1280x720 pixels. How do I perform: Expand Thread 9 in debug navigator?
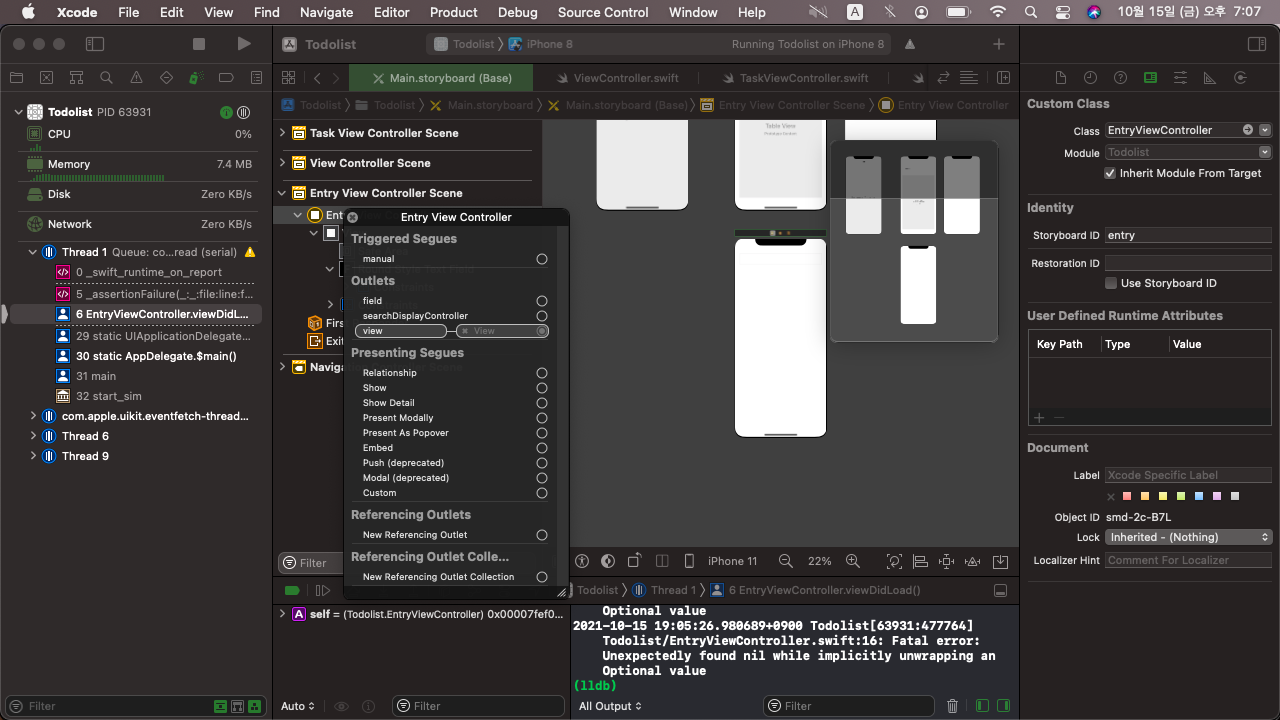(33, 456)
